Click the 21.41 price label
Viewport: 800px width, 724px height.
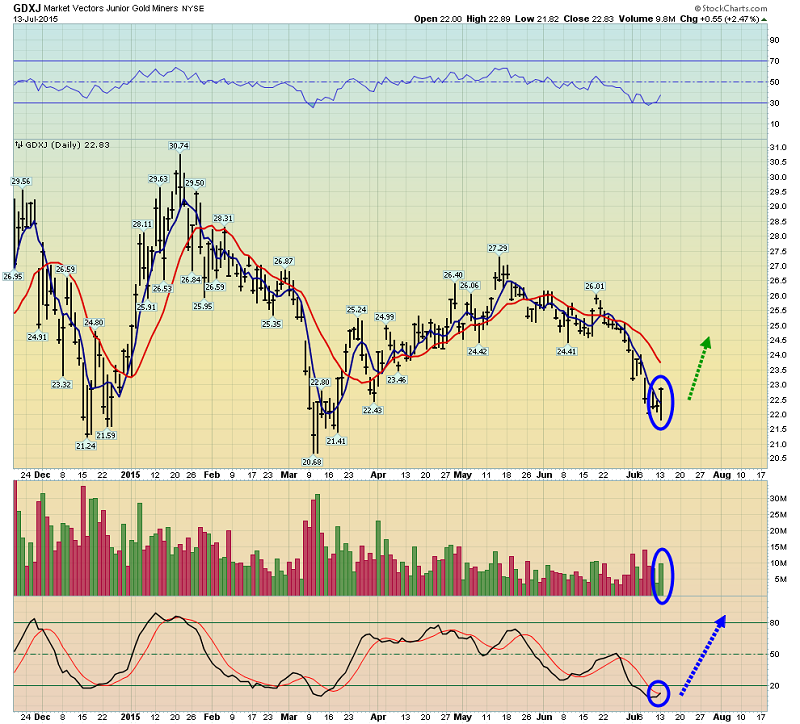click(336, 441)
